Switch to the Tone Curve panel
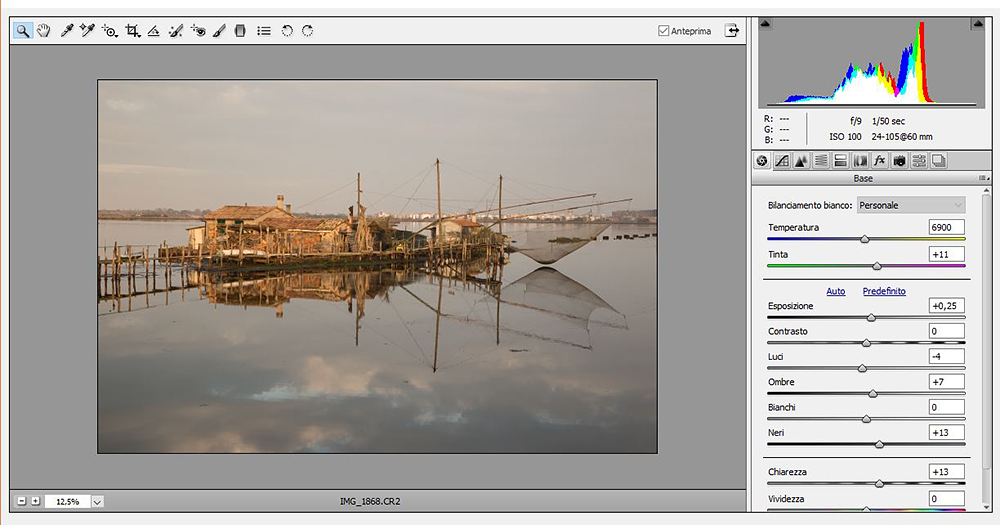Screen dimensions: 1000x525 (x=781, y=161)
